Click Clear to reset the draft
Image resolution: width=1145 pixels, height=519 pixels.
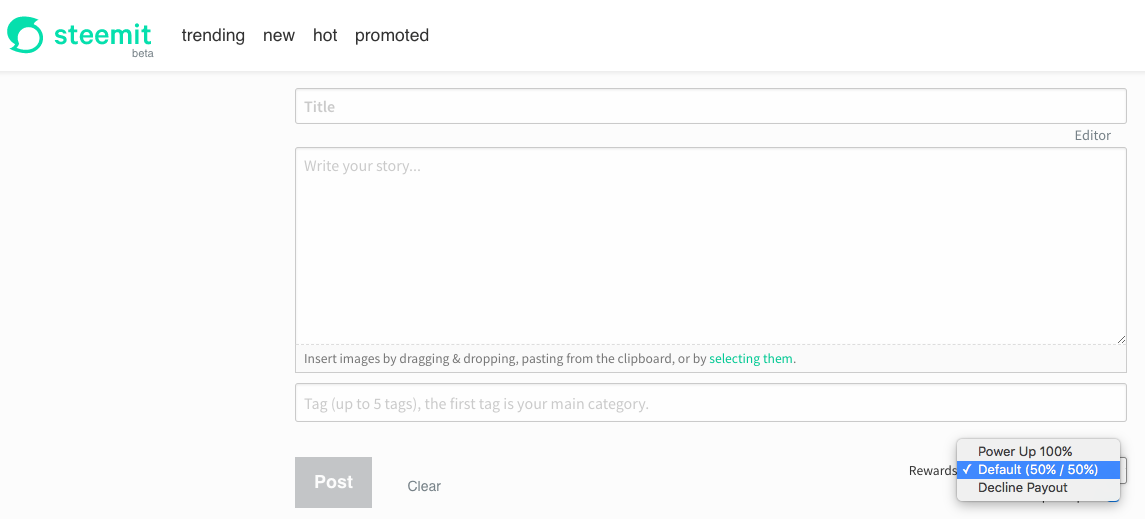coord(424,486)
